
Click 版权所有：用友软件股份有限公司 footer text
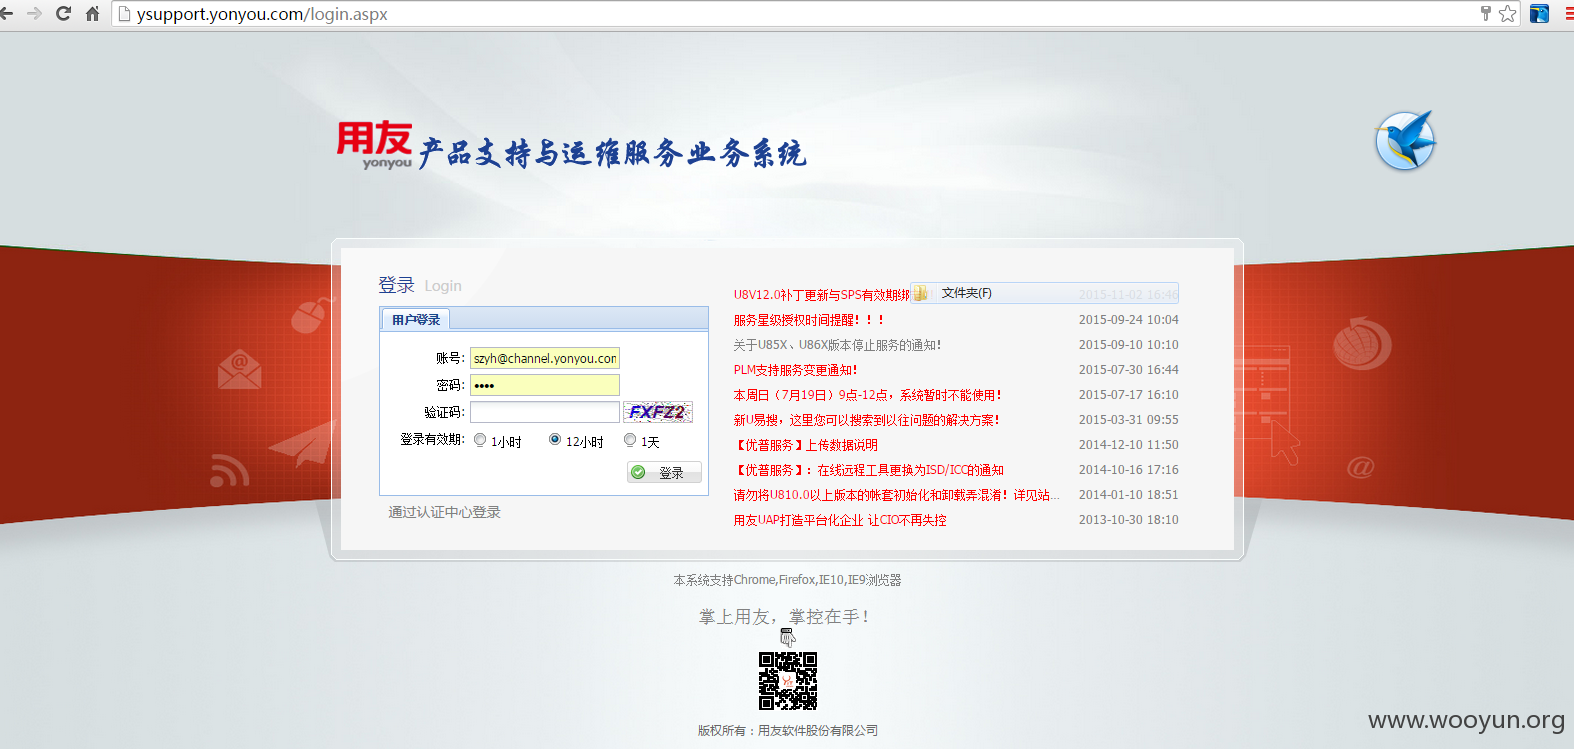point(788,731)
